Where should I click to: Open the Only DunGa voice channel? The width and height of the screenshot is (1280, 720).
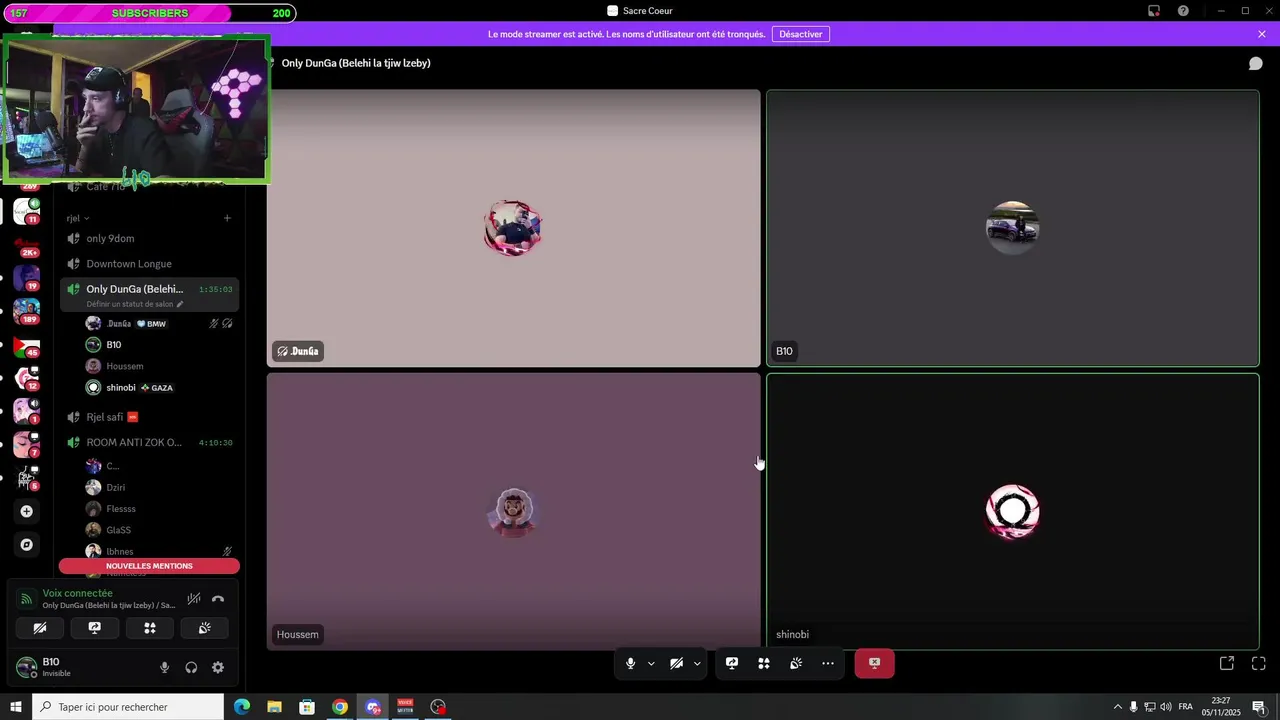click(149, 289)
